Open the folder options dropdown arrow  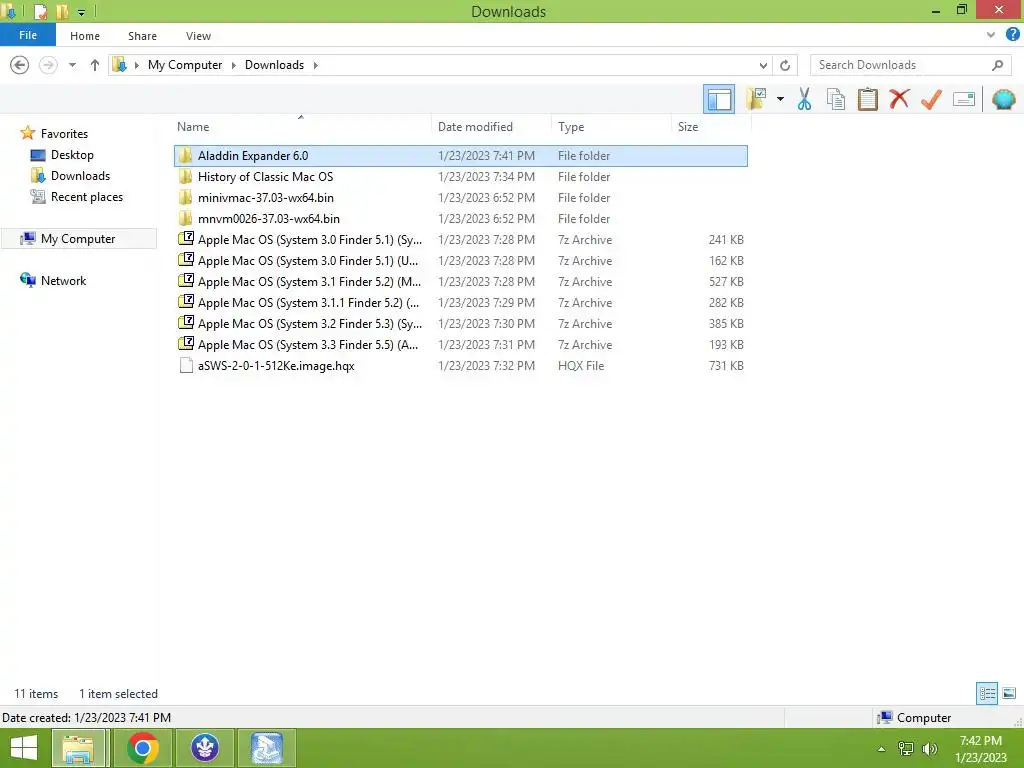pyautogui.click(x=780, y=99)
